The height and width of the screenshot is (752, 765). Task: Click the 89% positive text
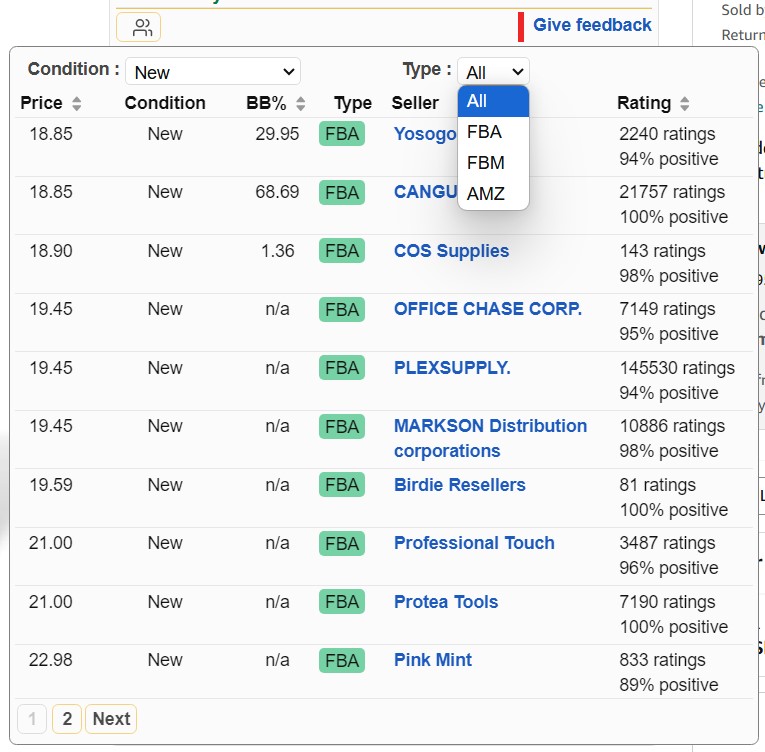tap(668, 685)
